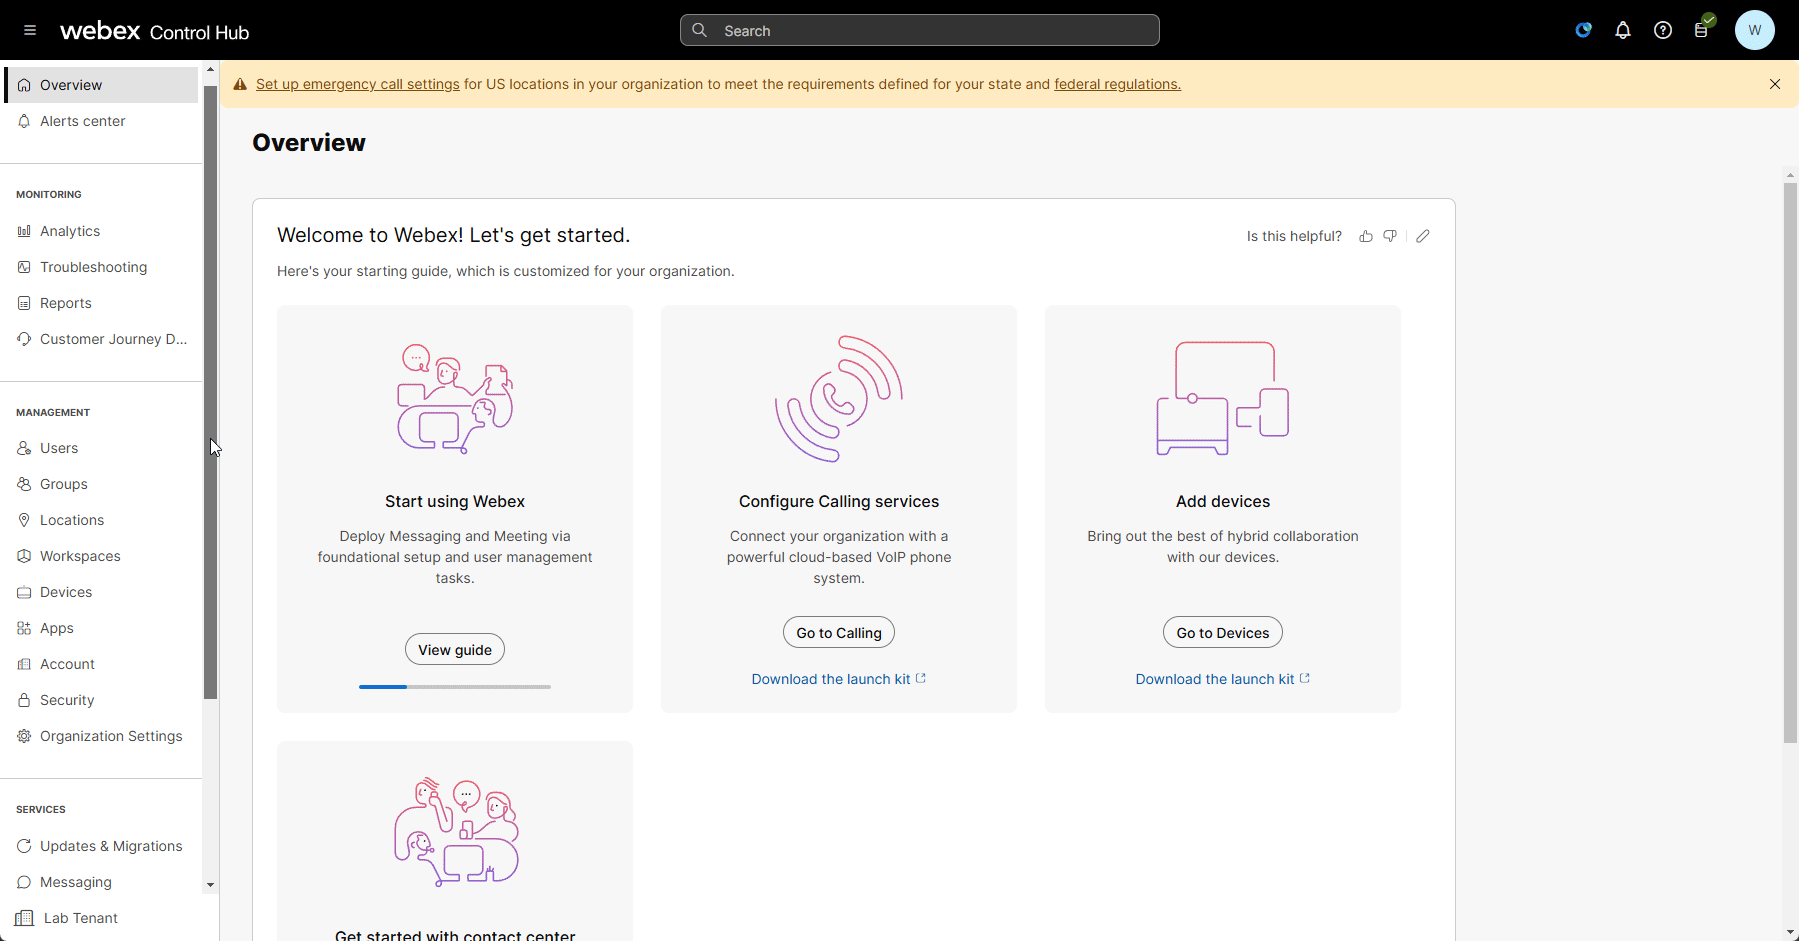1799x941 pixels.
Task: Click the task list icon with checkmark
Action: click(x=1702, y=29)
